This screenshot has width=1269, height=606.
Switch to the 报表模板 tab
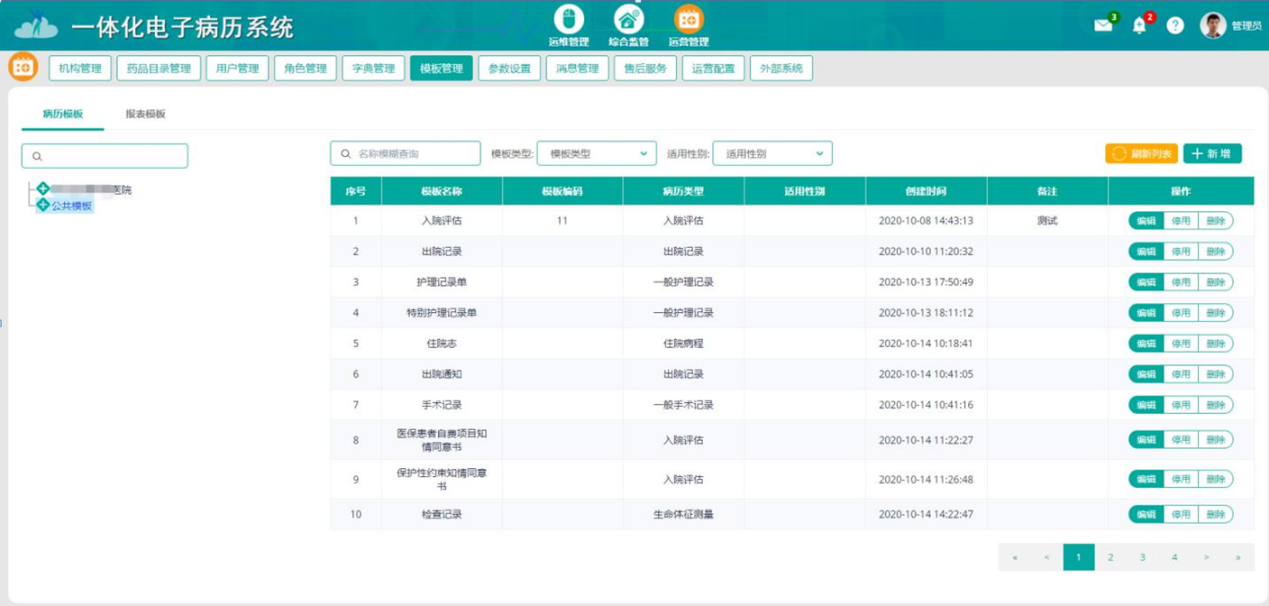pyautogui.click(x=145, y=114)
